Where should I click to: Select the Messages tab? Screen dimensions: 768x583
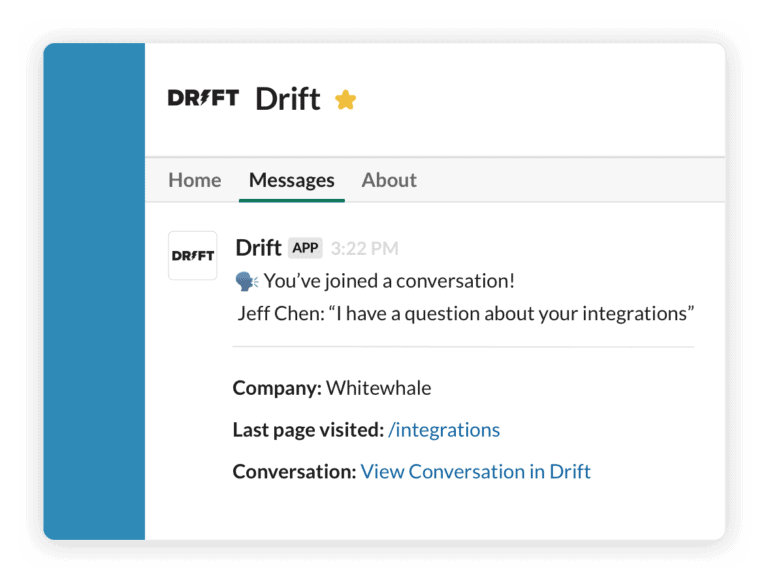click(291, 180)
